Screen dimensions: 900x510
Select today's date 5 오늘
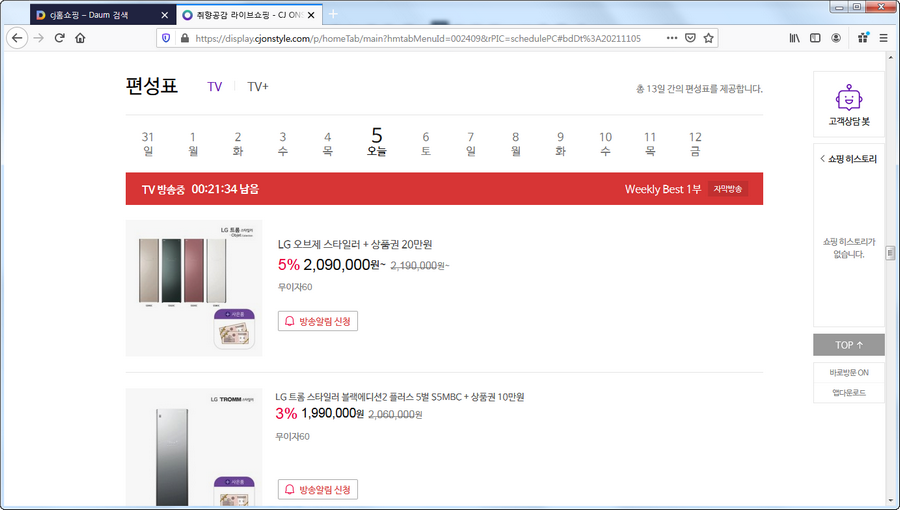tap(377, 142)
